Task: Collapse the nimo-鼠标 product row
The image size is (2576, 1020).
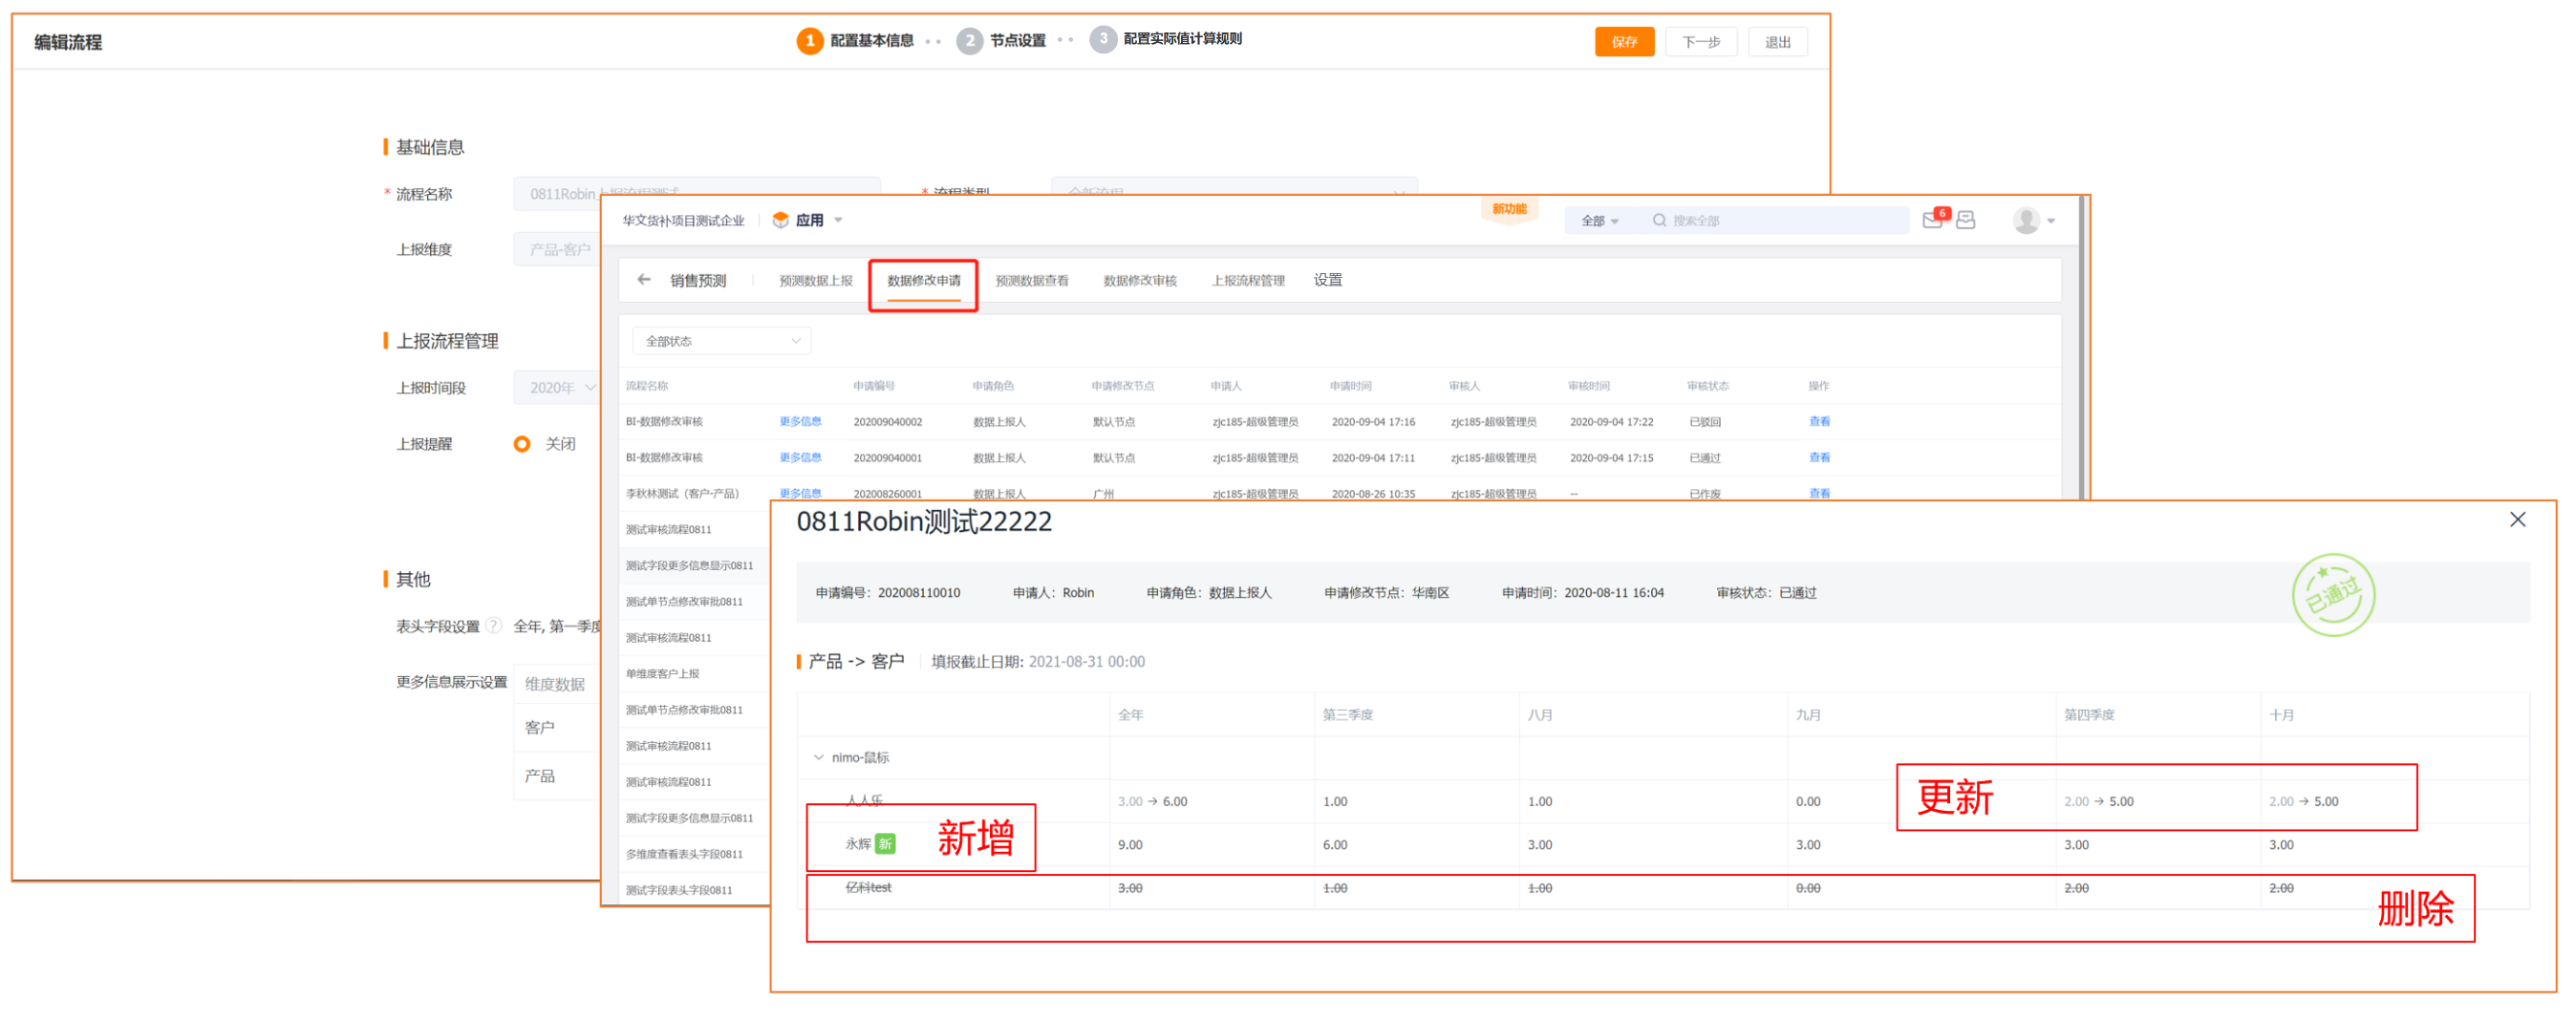Action: point(819,758)
